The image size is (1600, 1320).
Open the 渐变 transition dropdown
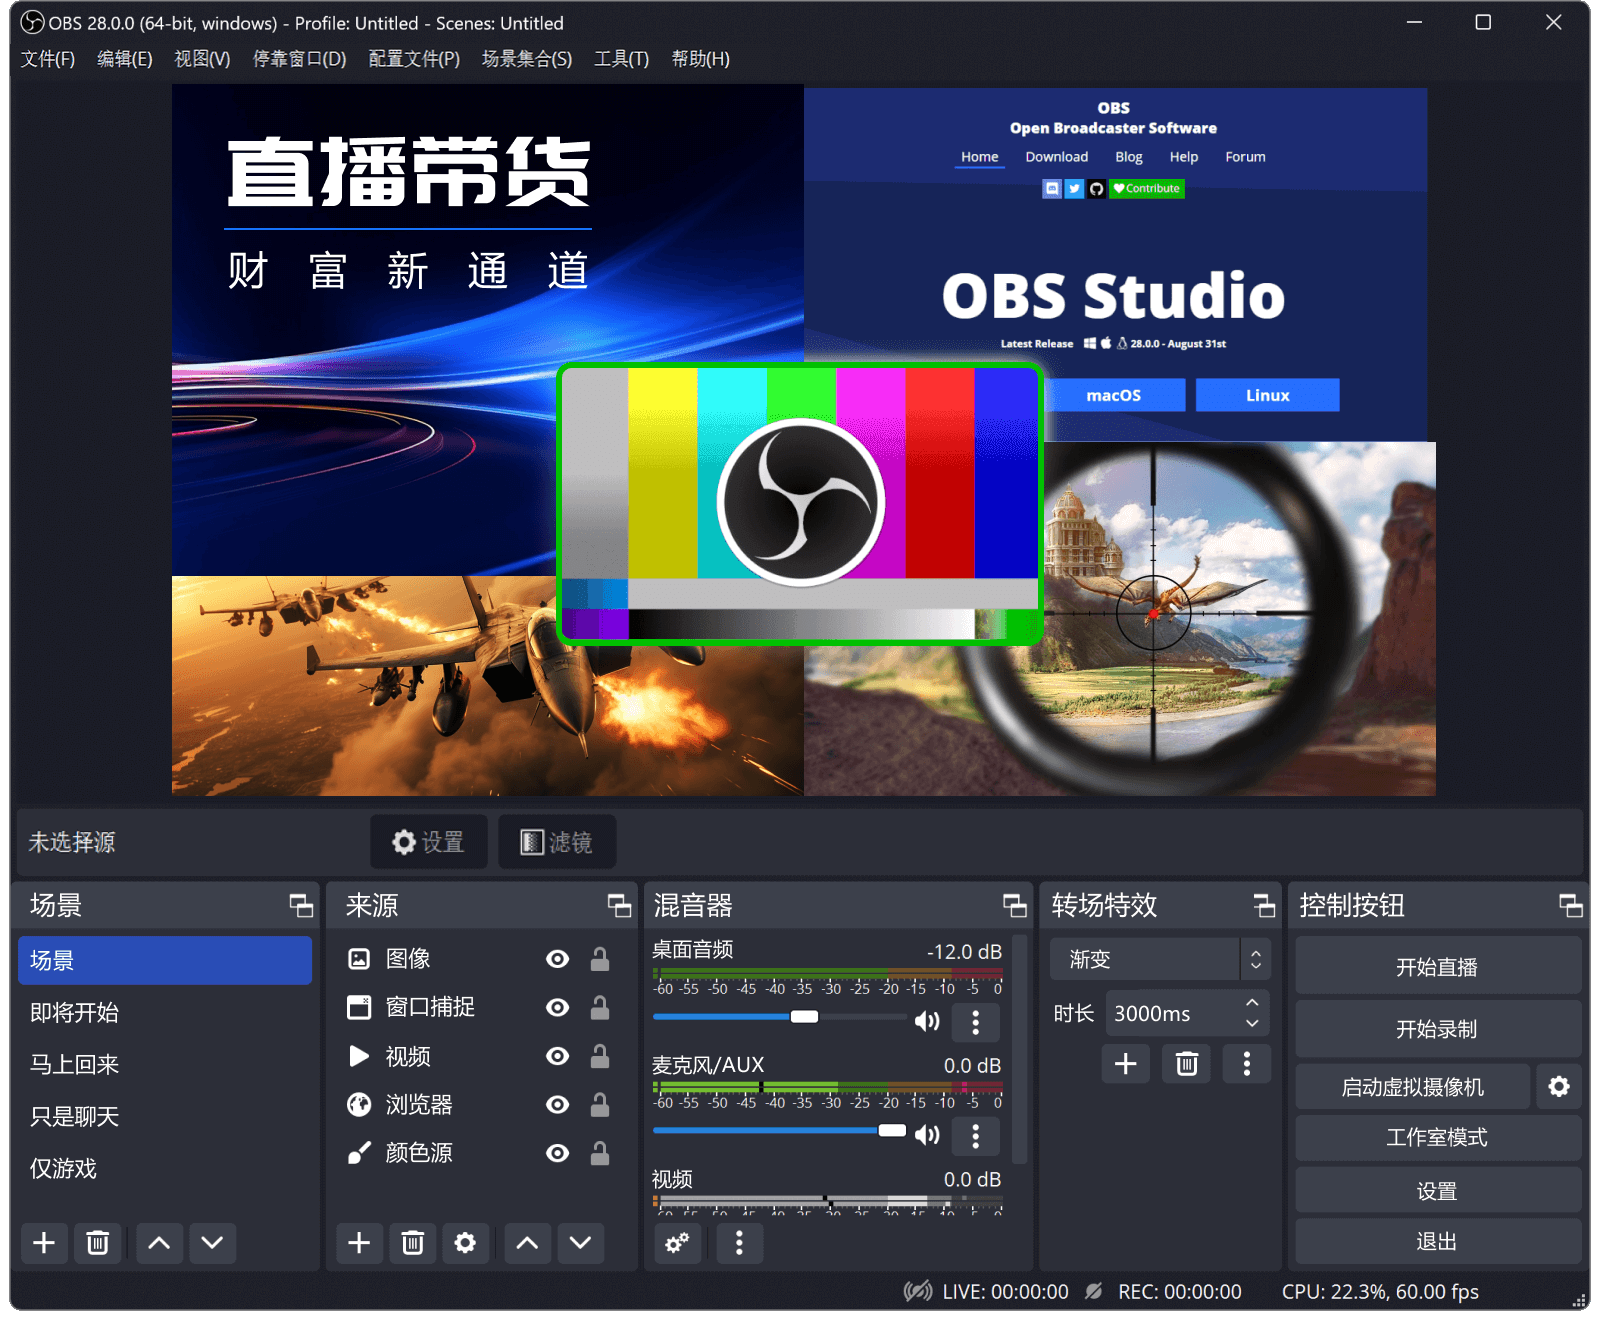point(1160,959)
